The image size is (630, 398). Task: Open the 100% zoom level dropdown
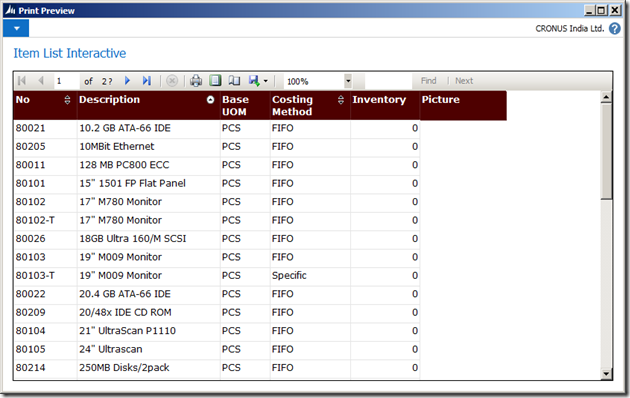(348, 81)
